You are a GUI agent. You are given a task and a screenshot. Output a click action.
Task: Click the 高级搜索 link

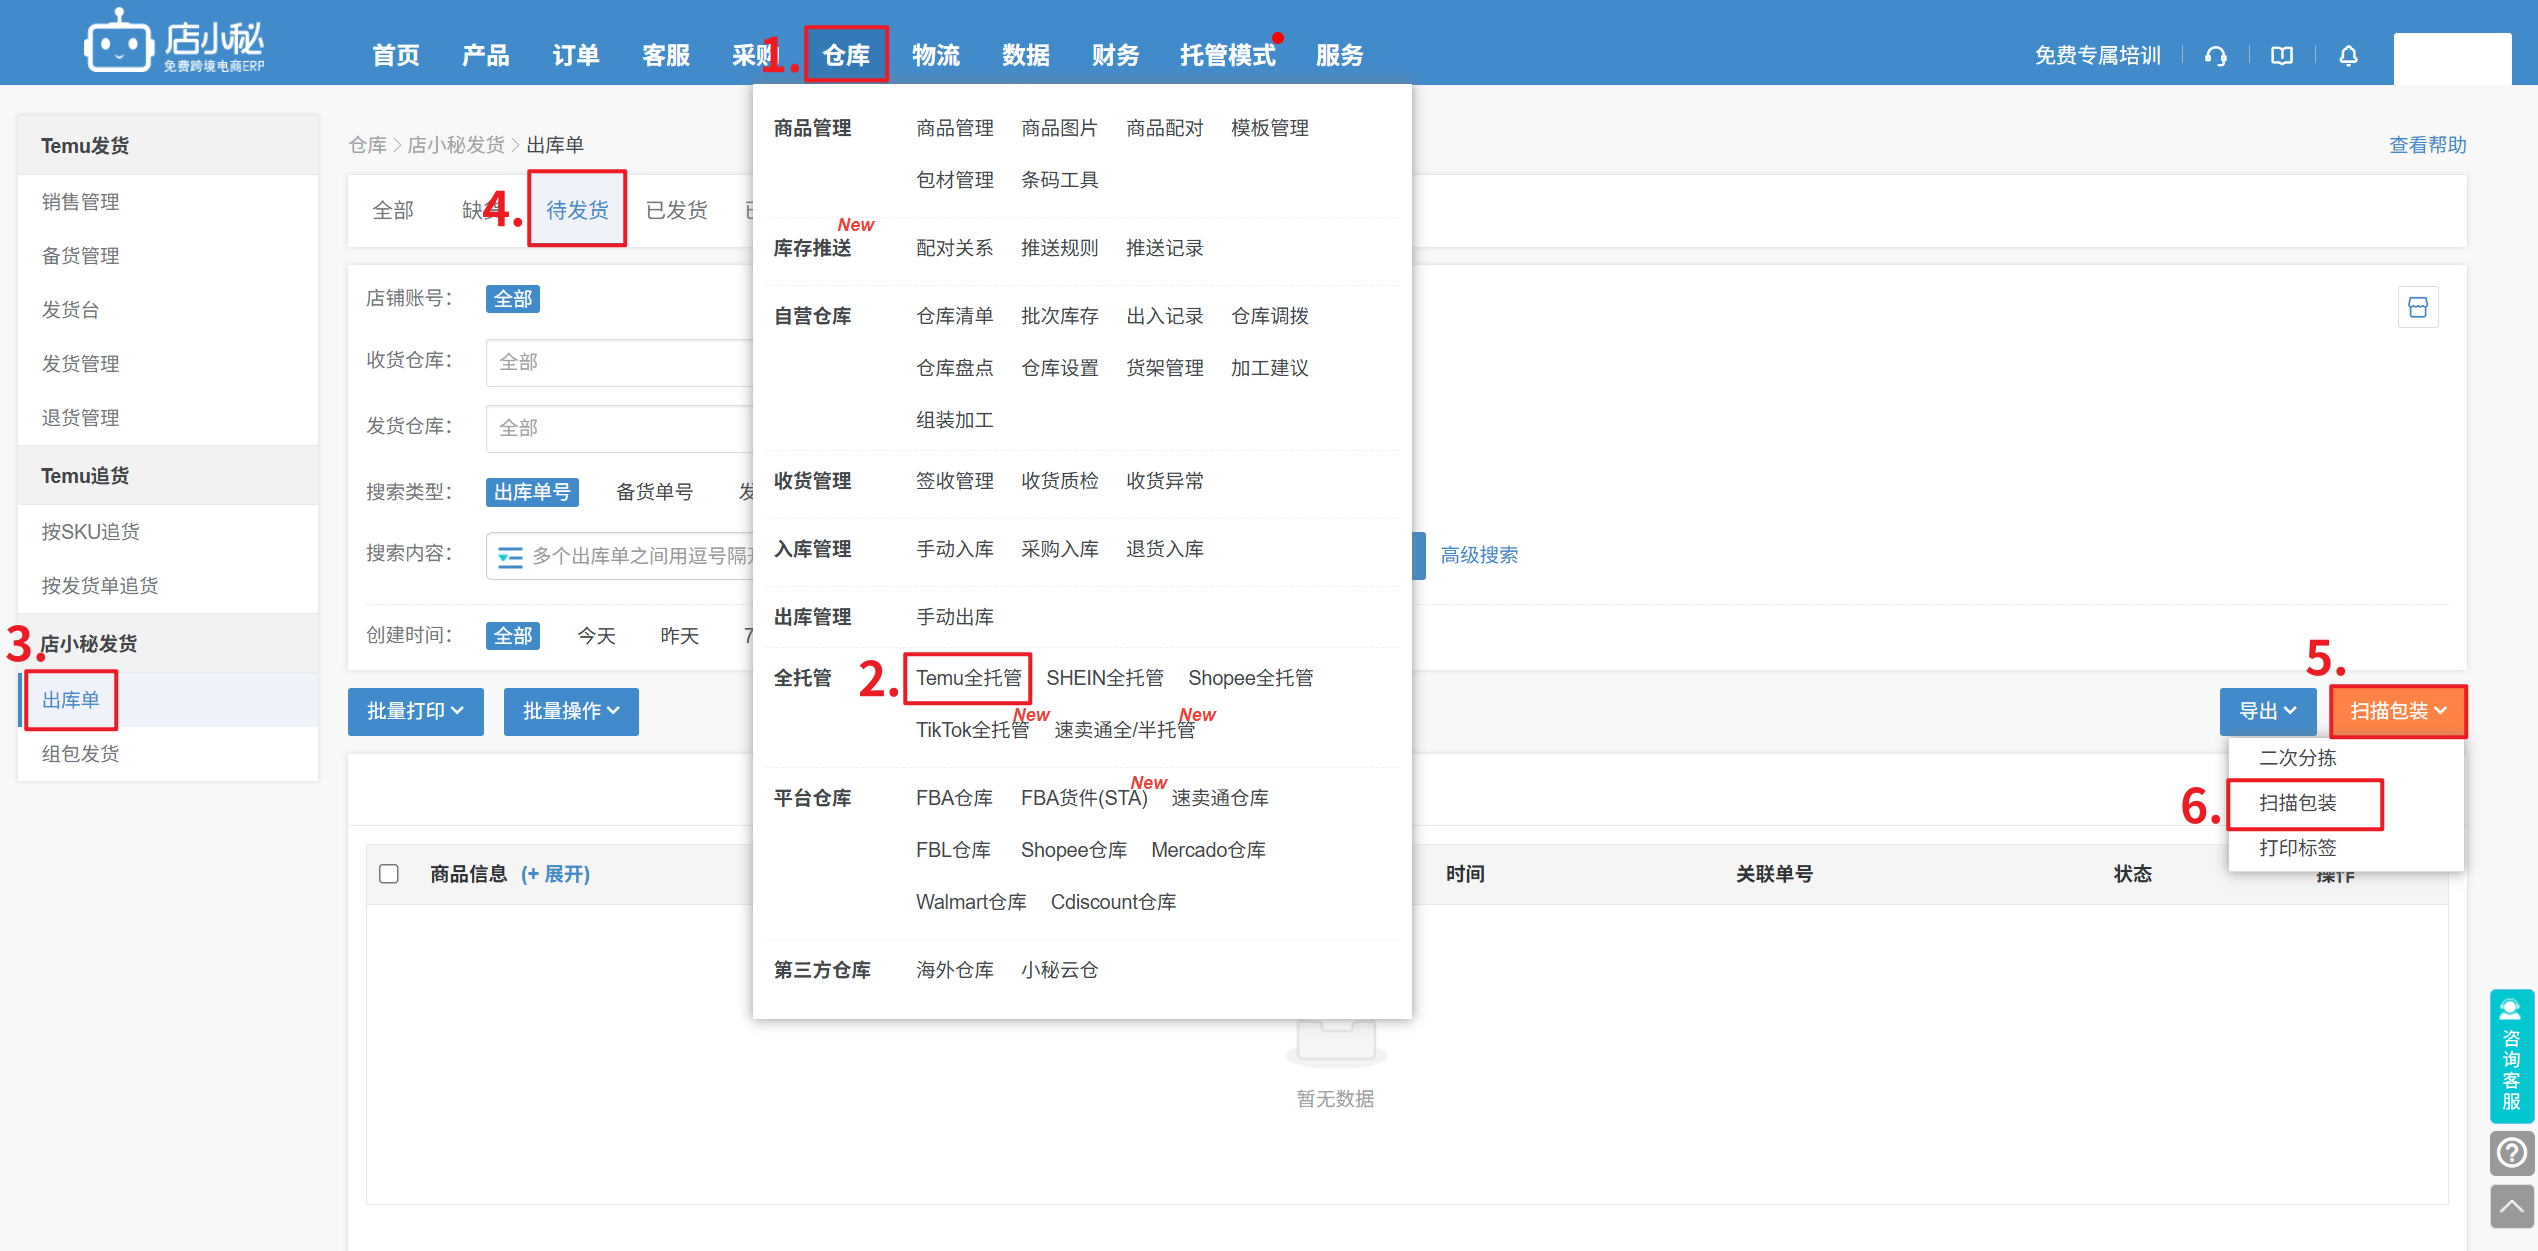pyautogui.click(x=1478, y=555)
